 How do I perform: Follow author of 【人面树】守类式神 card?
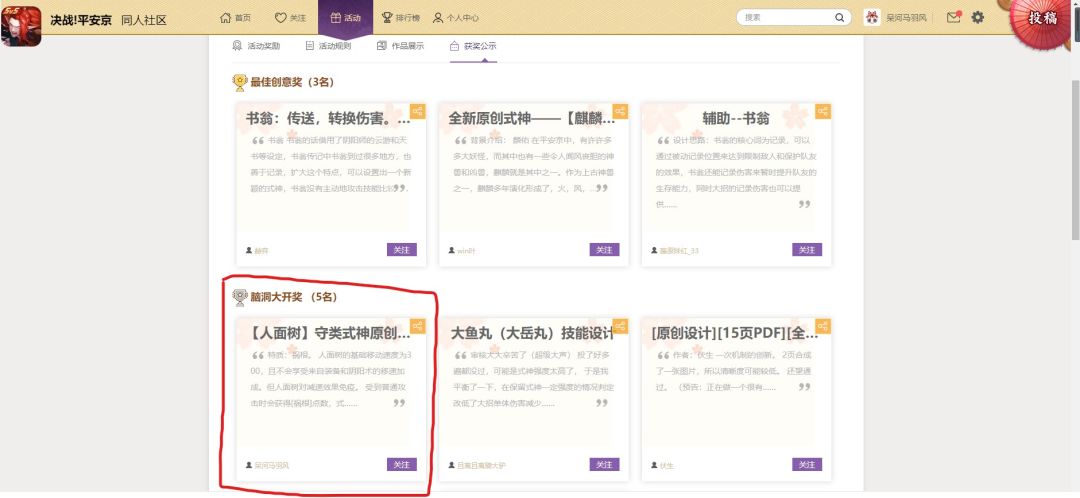tap(402, 464)
